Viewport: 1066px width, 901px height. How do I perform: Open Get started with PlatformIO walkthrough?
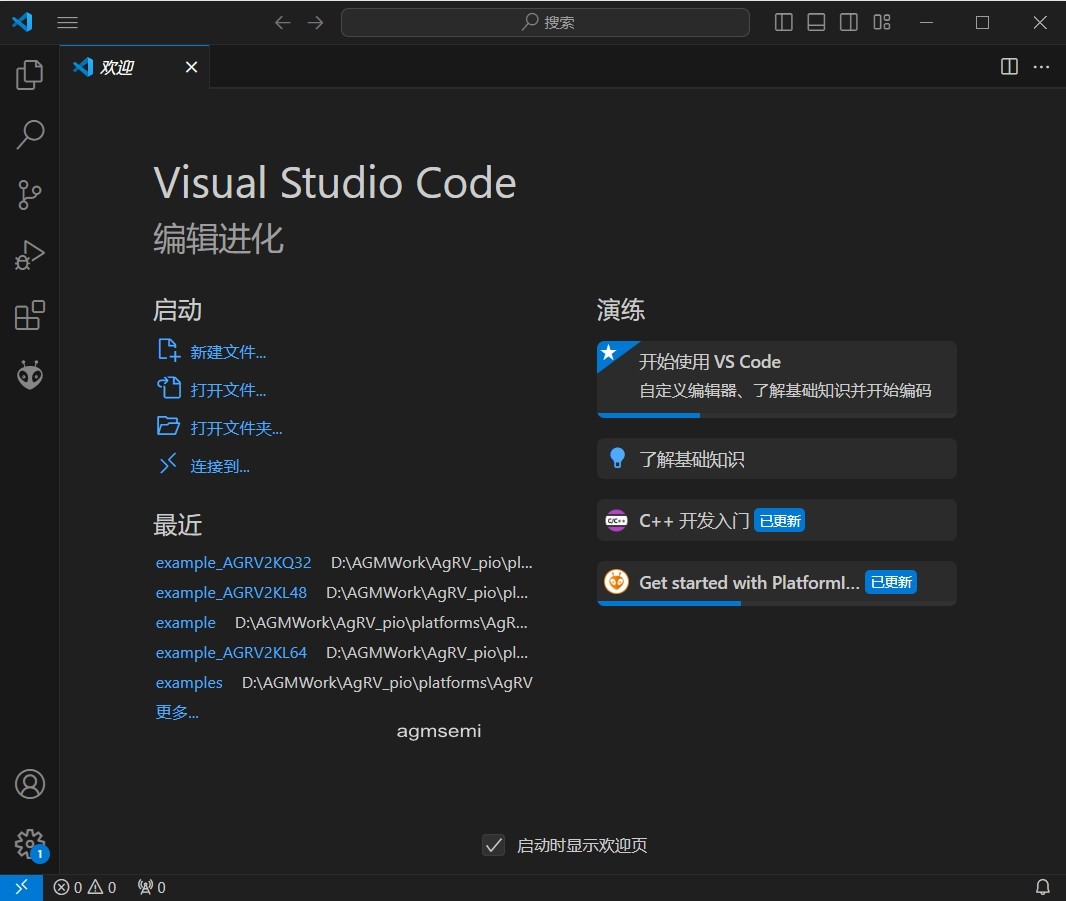click(776, 583)
